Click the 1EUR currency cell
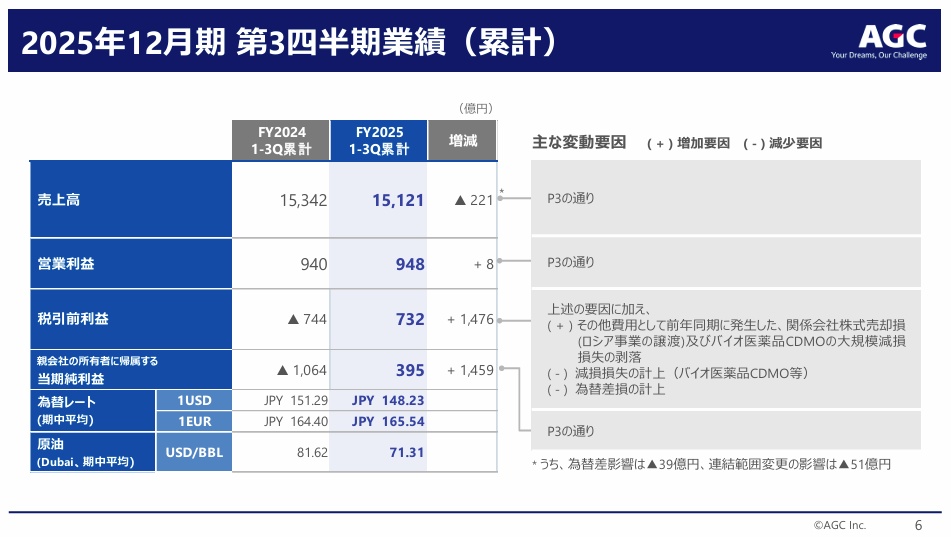Screen dimensions: 951x537 [194, 421]
